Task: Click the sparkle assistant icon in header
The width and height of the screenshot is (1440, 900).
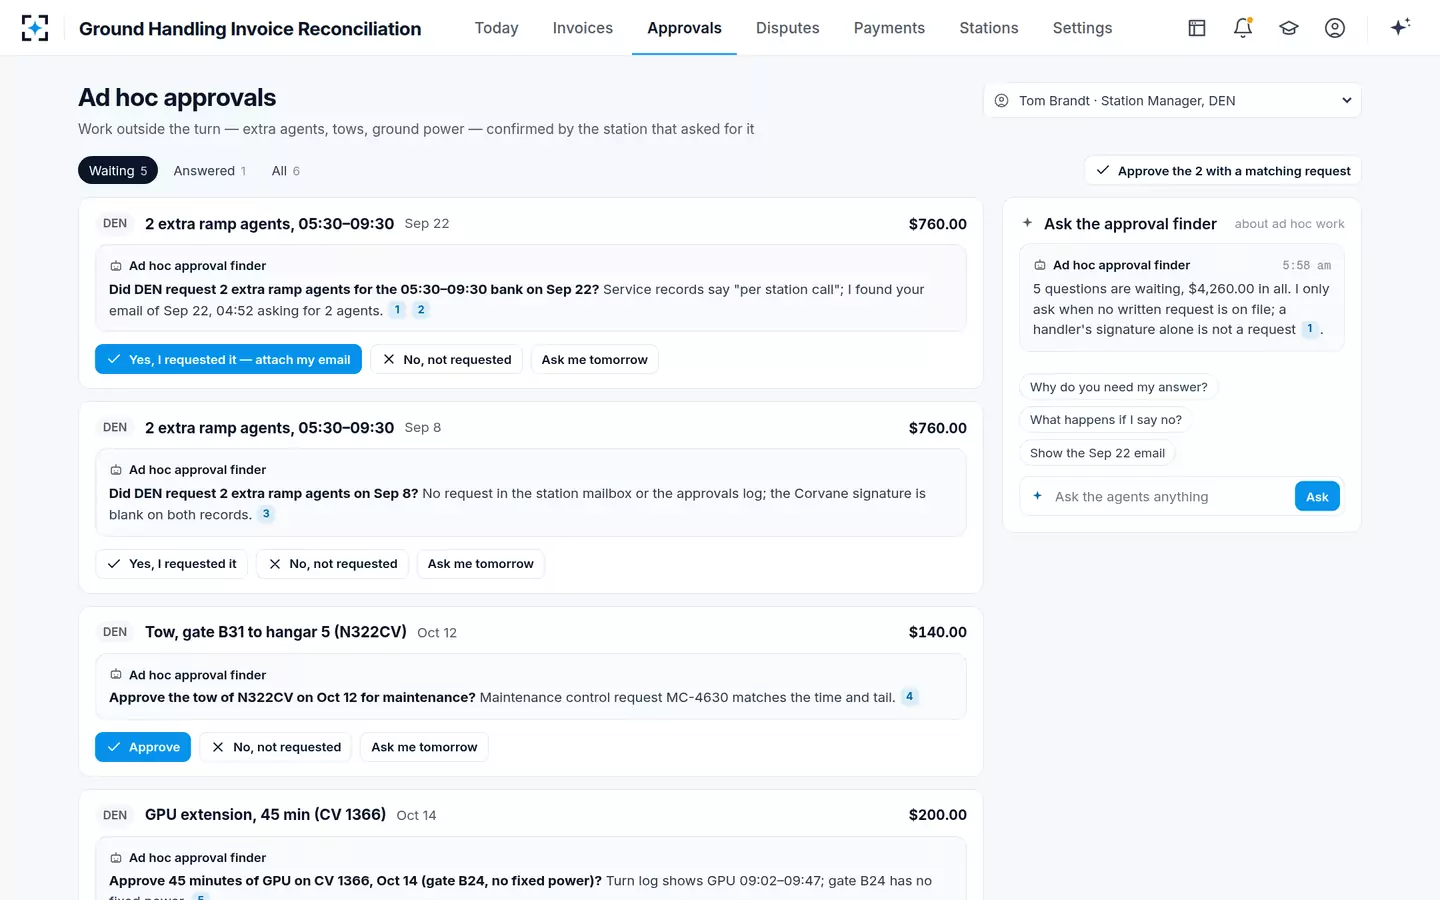Action: click(x=1400, y=27)
